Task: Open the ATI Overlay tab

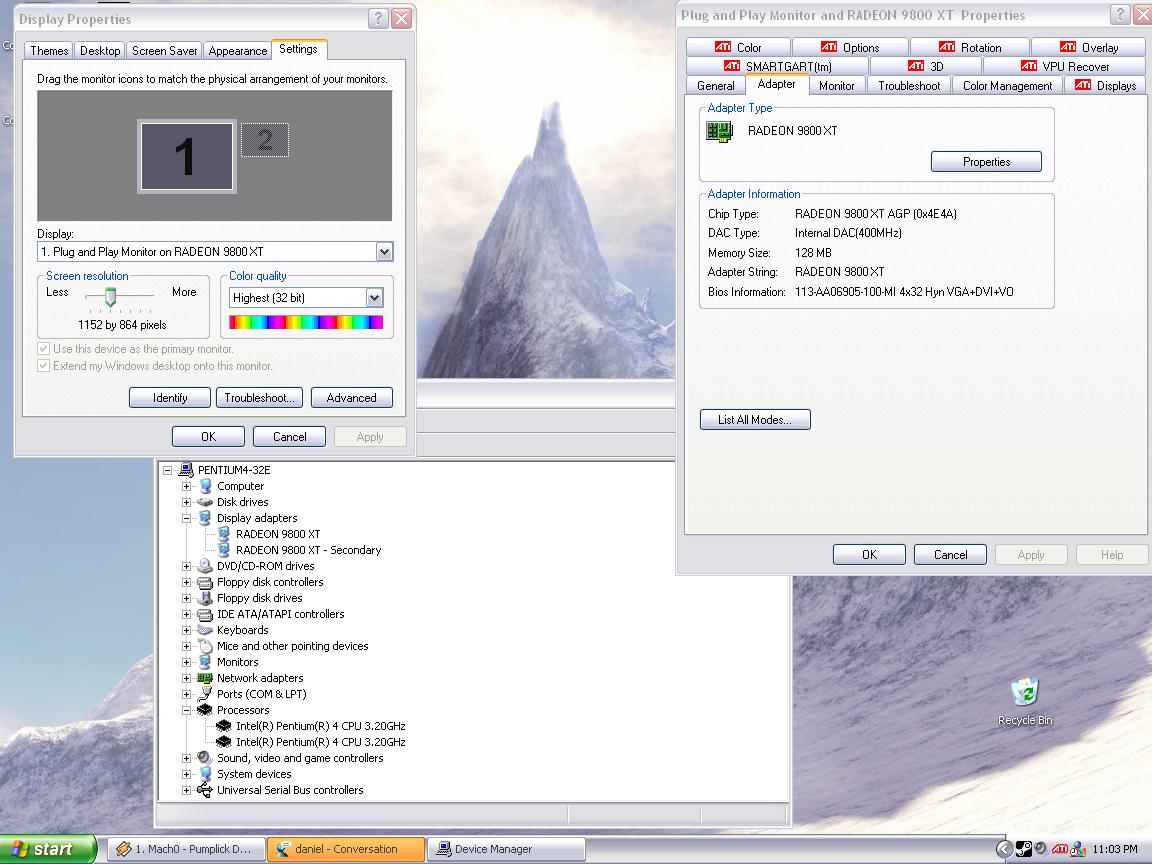Action: 1088,48
